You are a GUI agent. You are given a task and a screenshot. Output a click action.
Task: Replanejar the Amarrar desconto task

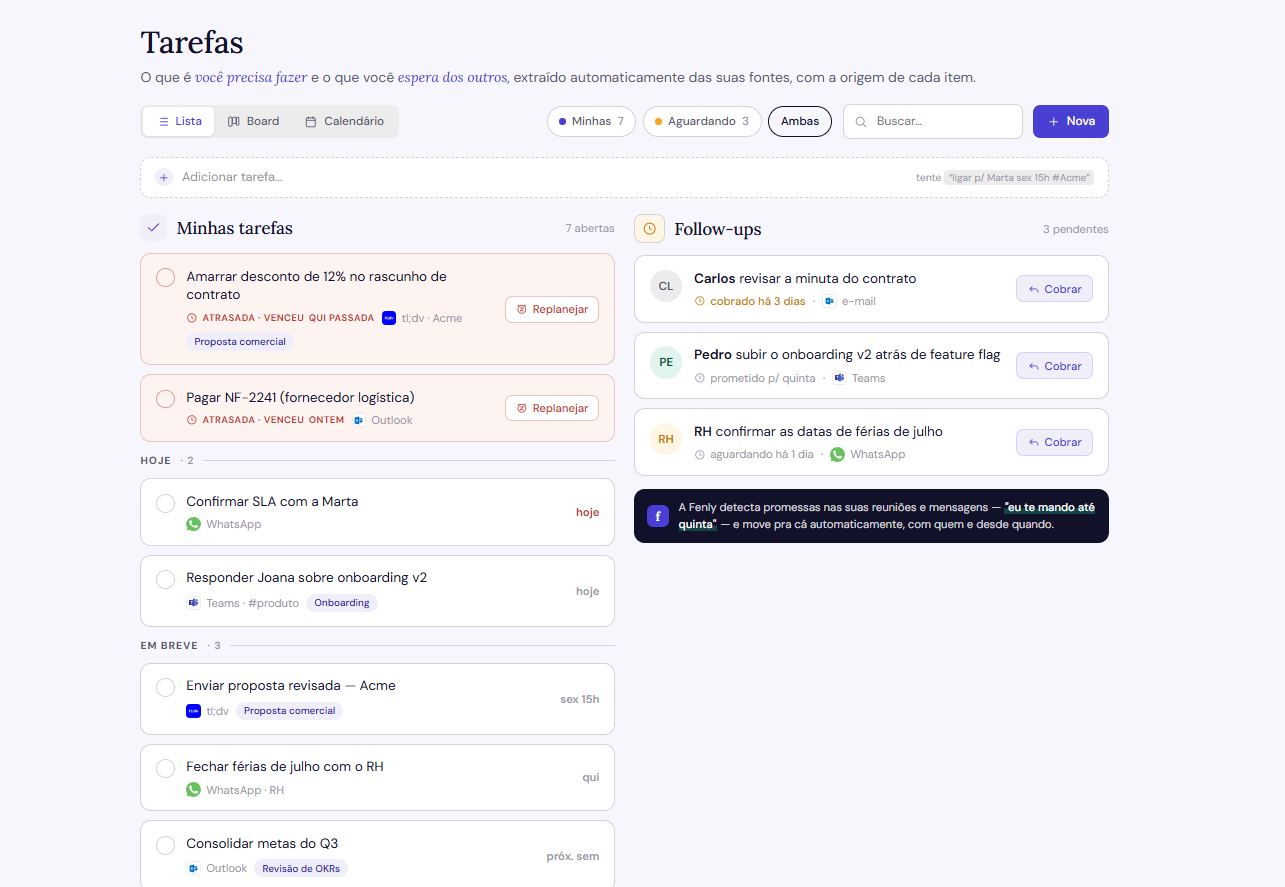pyautogui.click(x=552, y=309)
